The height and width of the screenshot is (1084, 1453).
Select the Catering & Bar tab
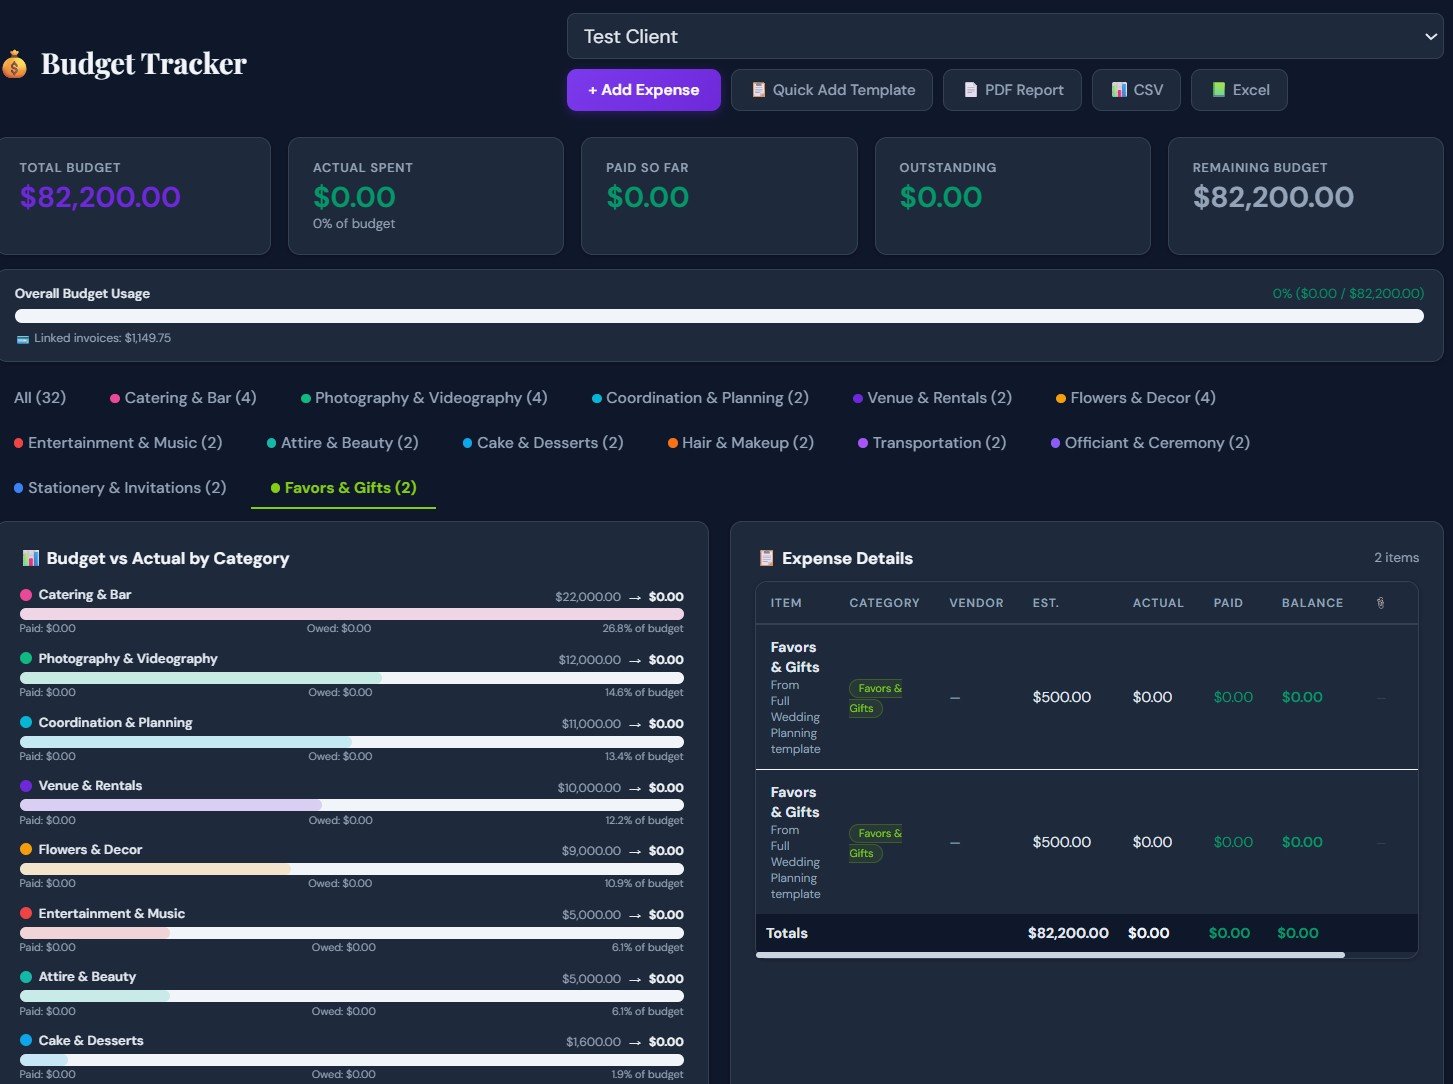pyautogui.click(x=182, y=398)
